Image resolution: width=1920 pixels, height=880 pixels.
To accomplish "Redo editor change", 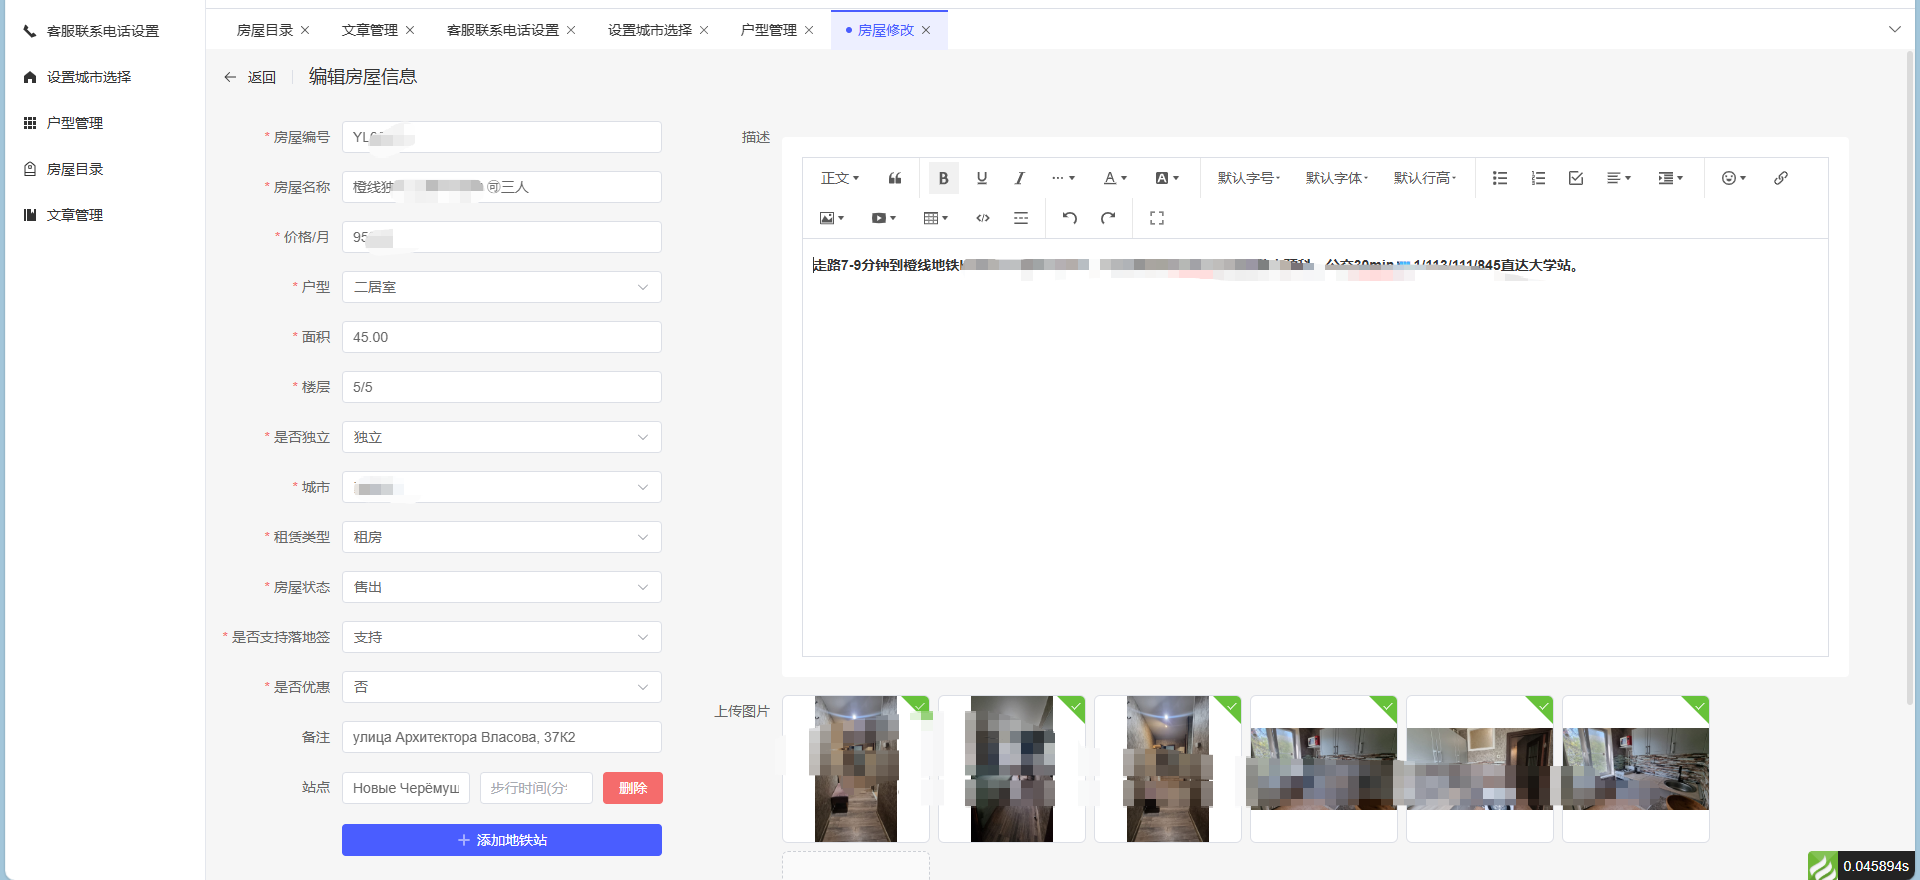I will [x=1108, y=218].
